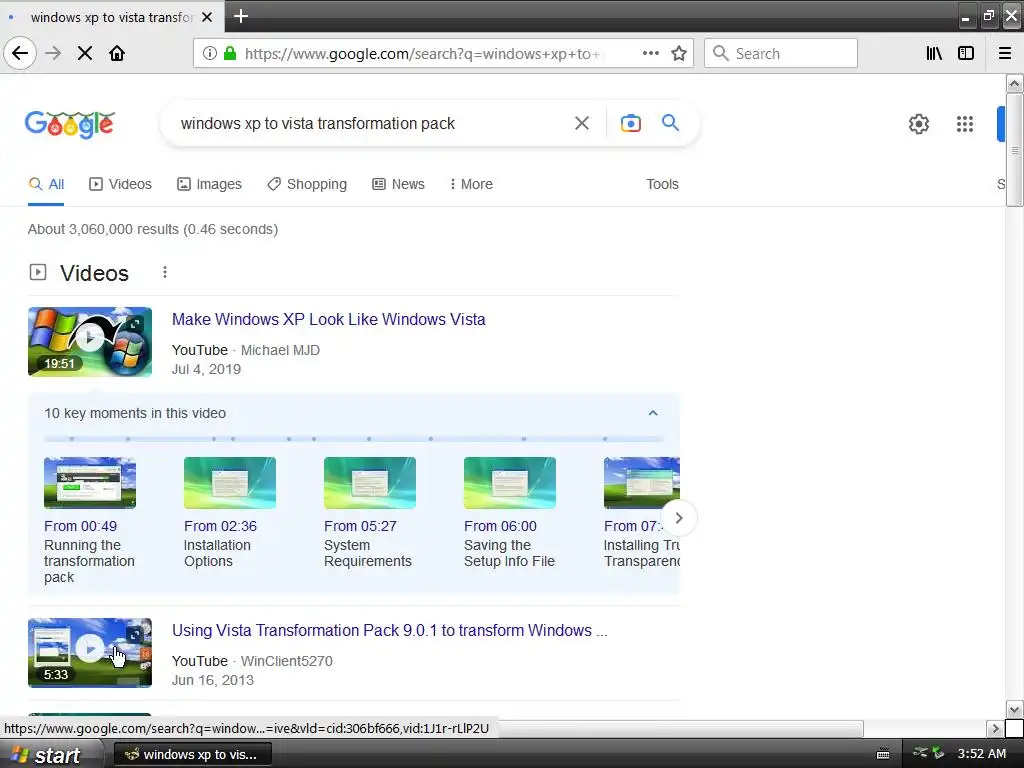The width and height of the screenshot is (1024, 768).
Task: Click the browser Search box
Action: (780, 54)
